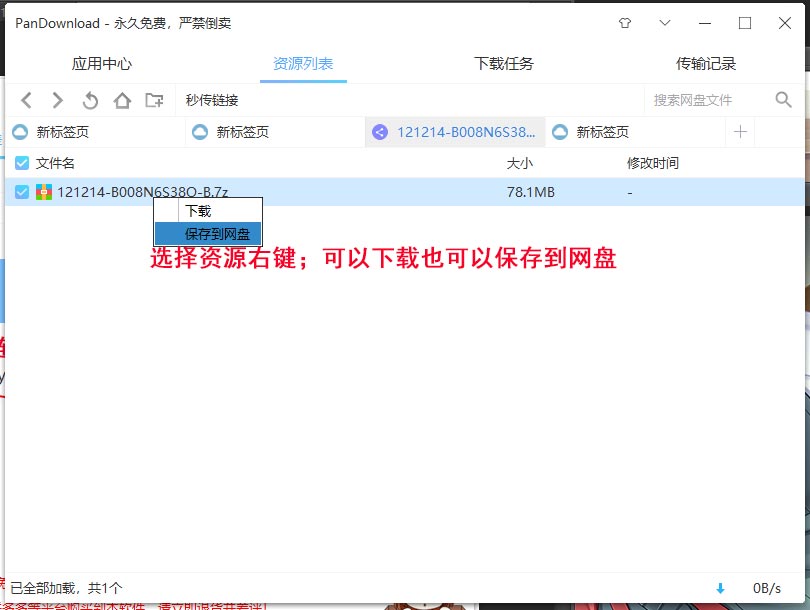Image resolution: width=810 pixels, height=610 pixels.
Task: Click the skin/theme shirt icon in titlebar
Action: [624, 22]
